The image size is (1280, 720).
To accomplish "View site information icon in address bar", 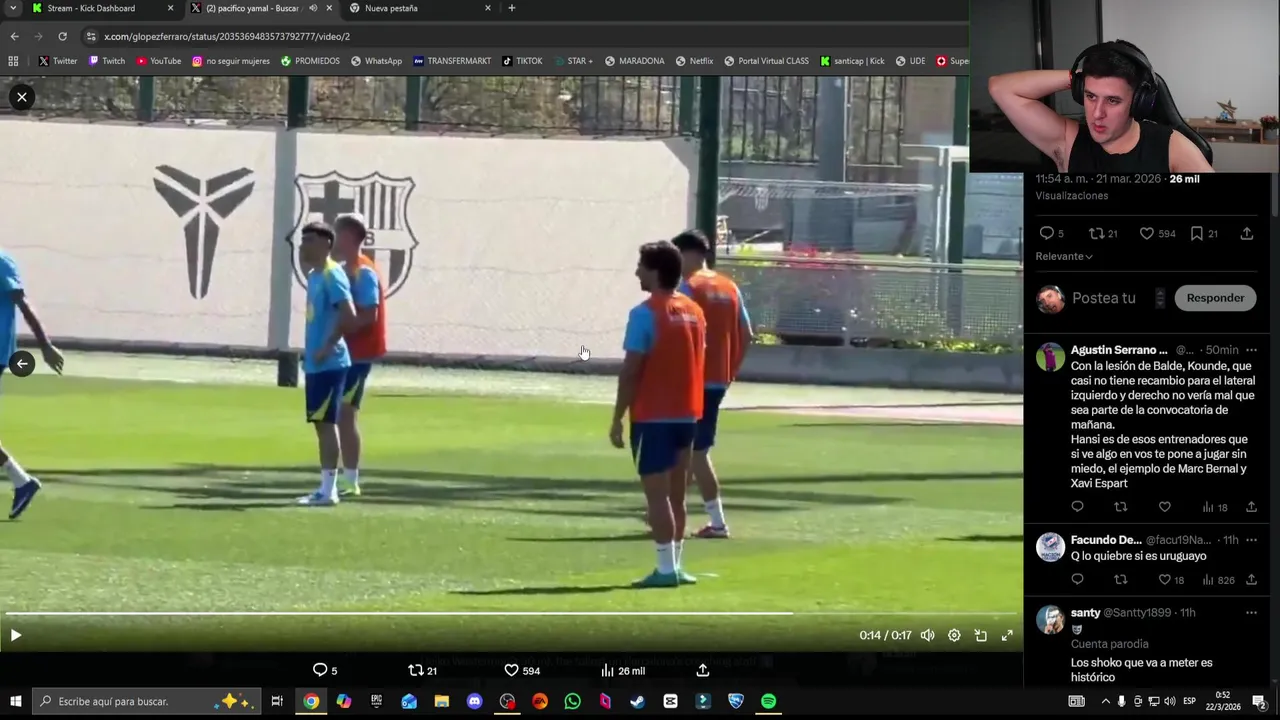I will tap(91, 36).
